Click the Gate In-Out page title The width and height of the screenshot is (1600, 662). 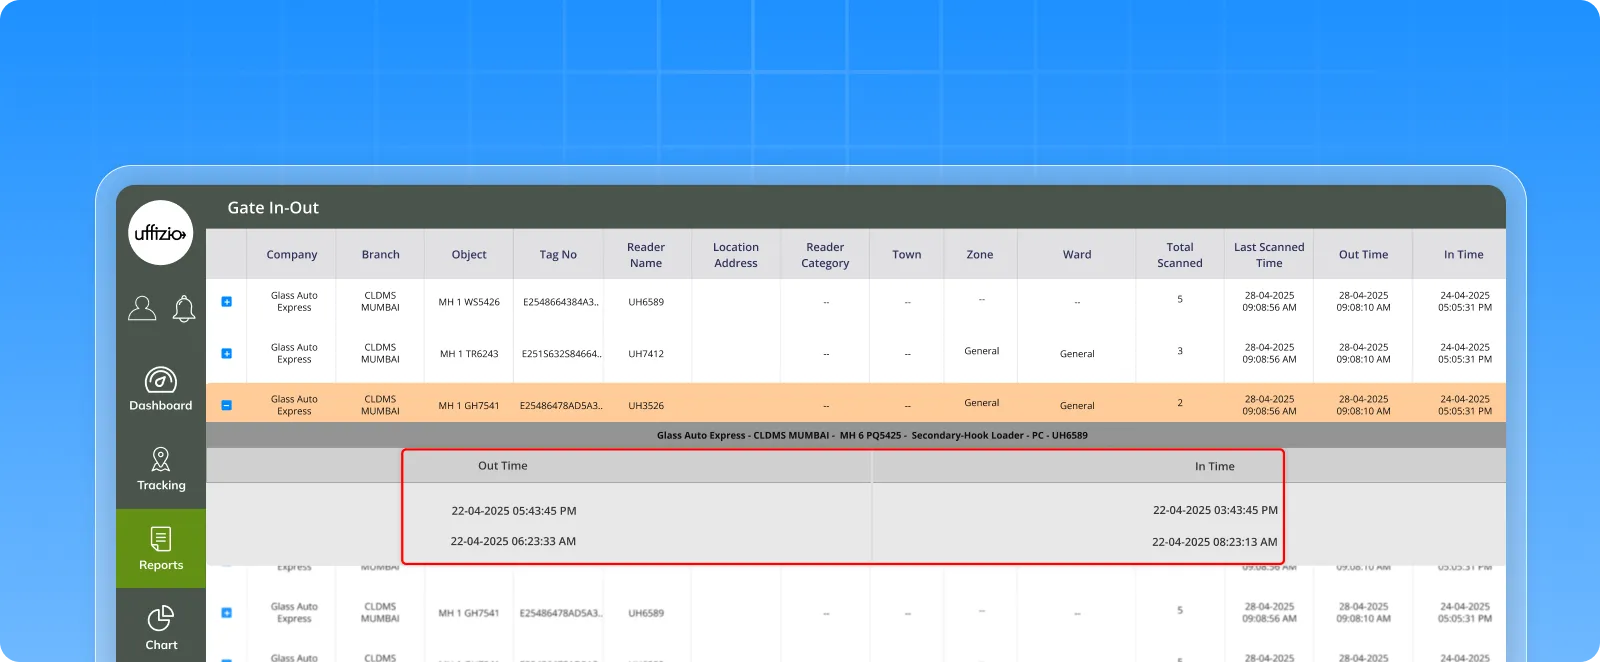[x=273, y=208]
